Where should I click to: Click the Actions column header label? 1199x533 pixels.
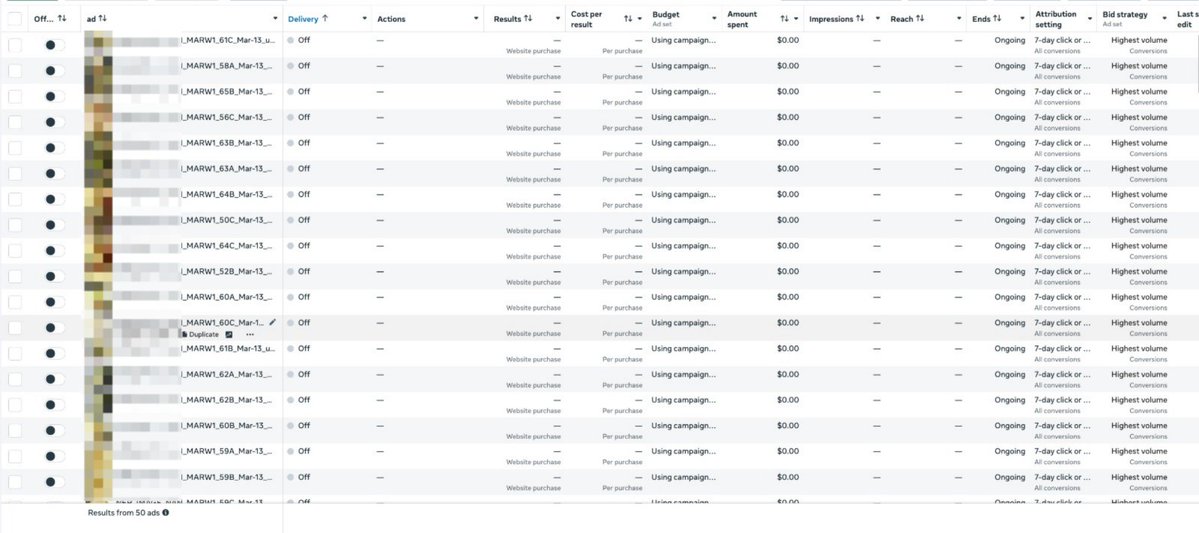point(392,18)
